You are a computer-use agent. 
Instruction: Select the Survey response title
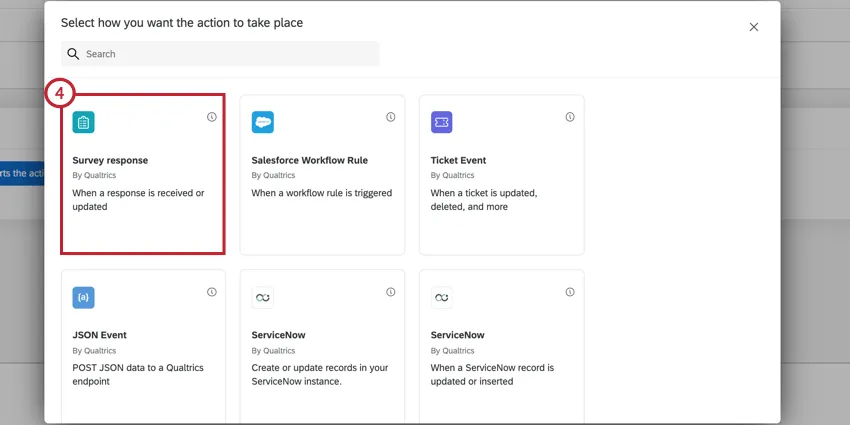pyautogui.click(x=110, y=160)
